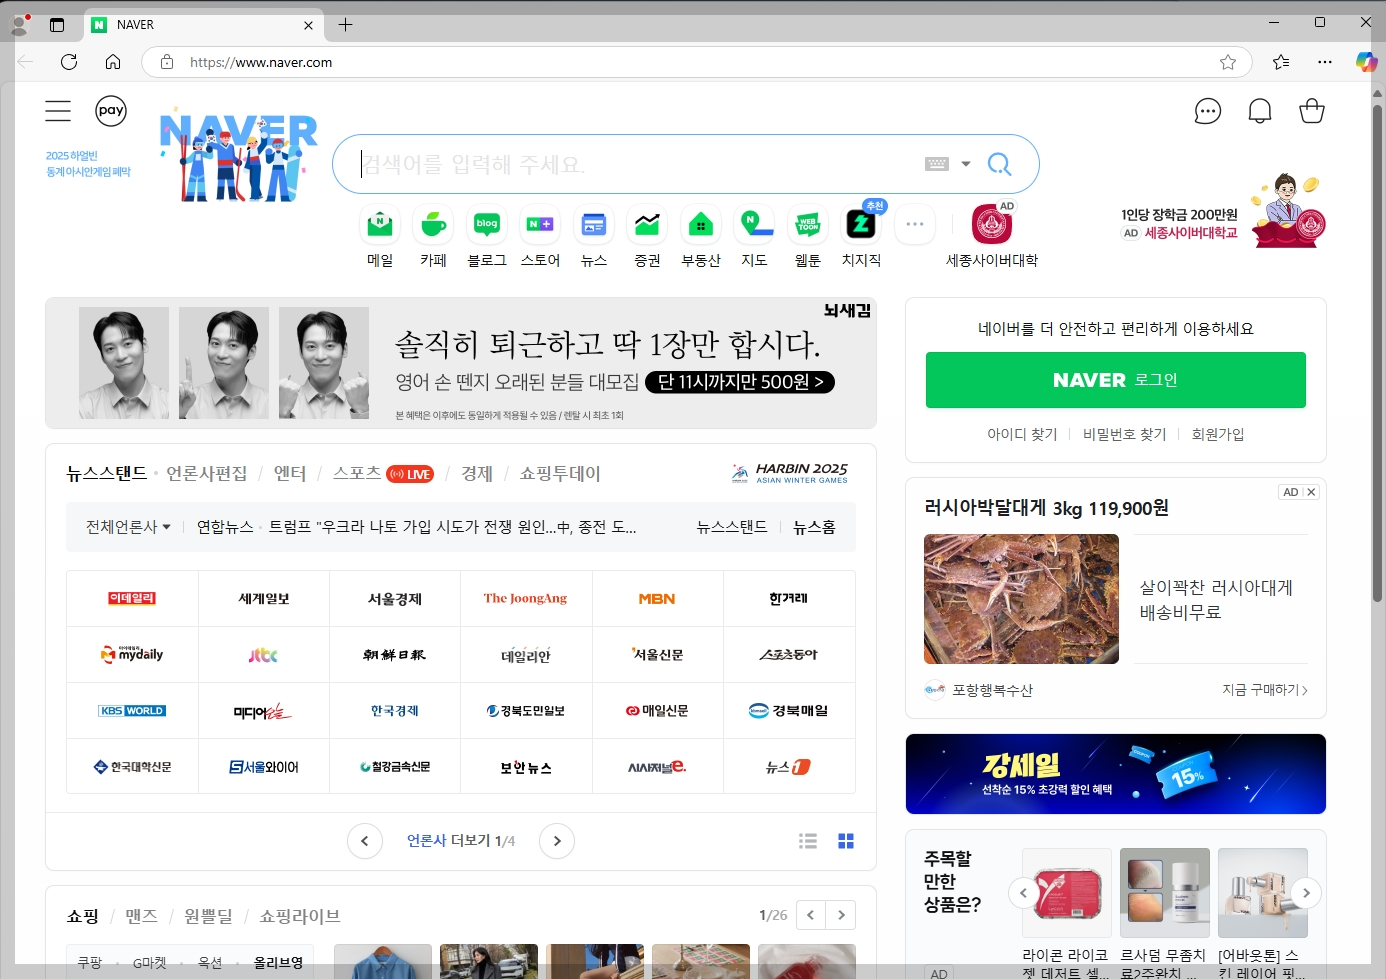
Task: Select the 엔터 tab
Action: 290,473
